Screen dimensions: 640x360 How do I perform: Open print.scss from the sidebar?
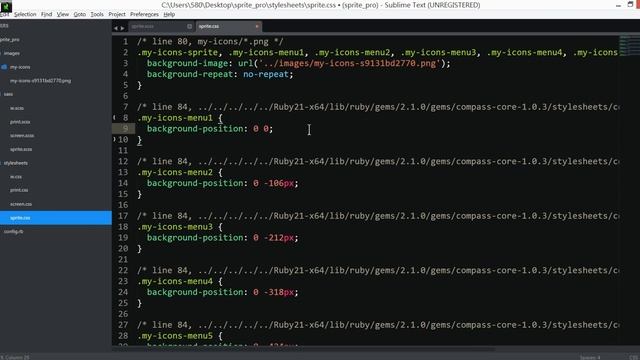point(20,122)
